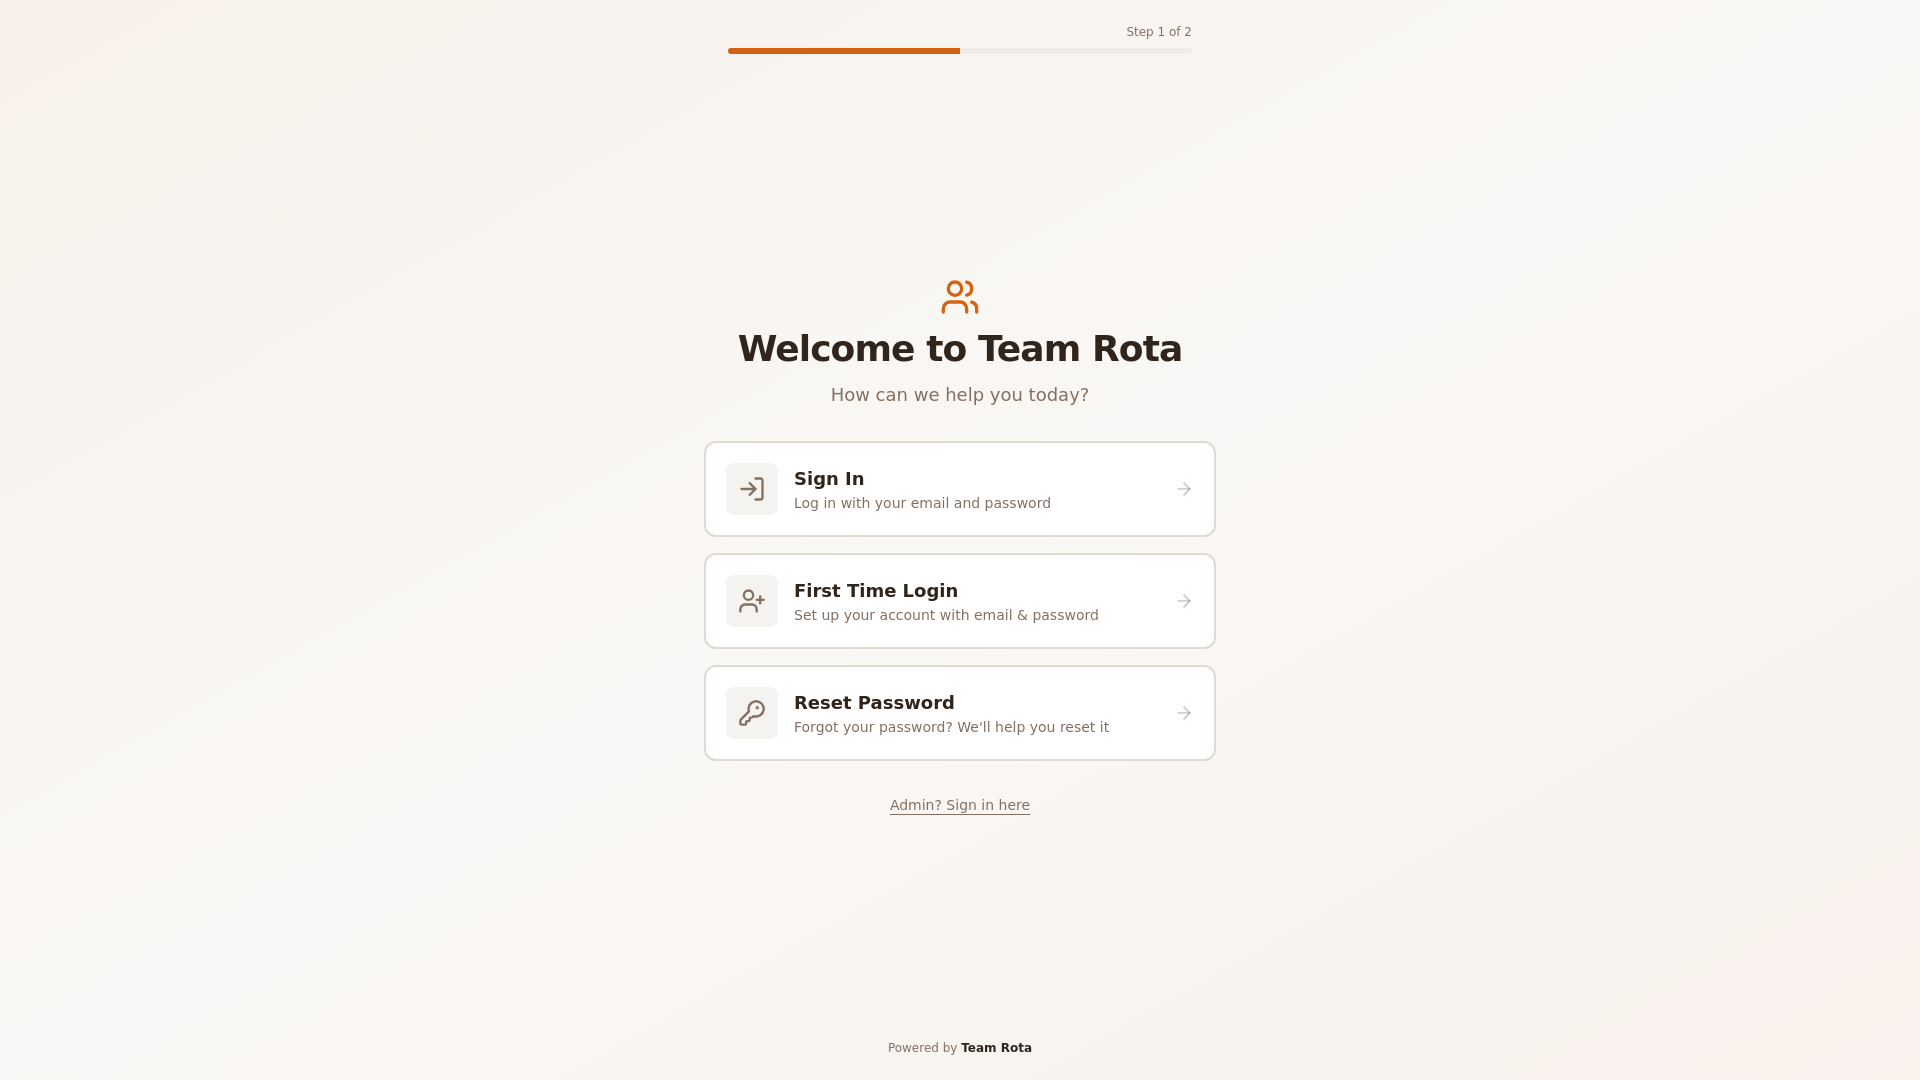1920x1080 pixels.
Task: Click the 'Step 1 of 2' indicator
Action: [1158, 32]
